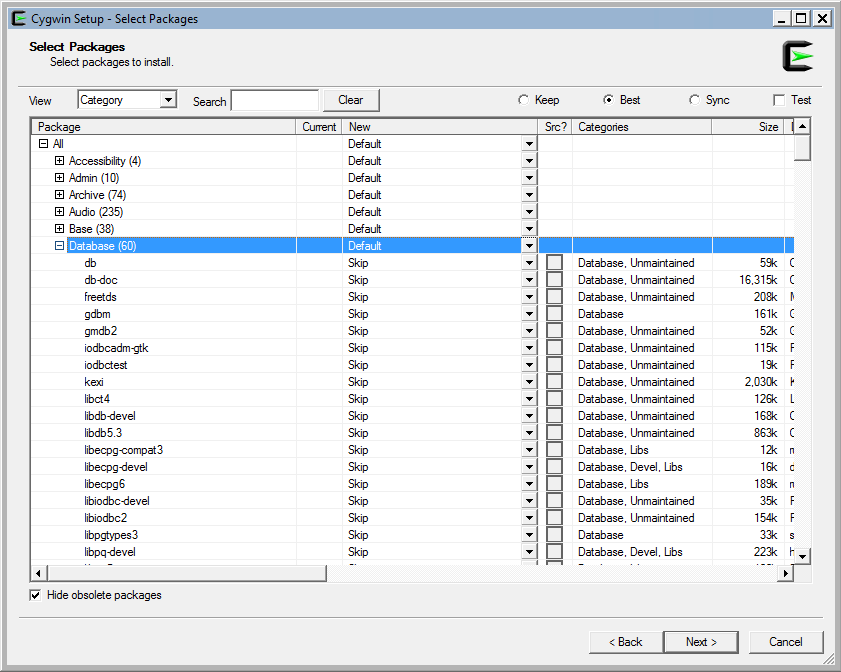Enable the Test checkbox
This screenshot has height=672, width=841.
coord(779,100)
